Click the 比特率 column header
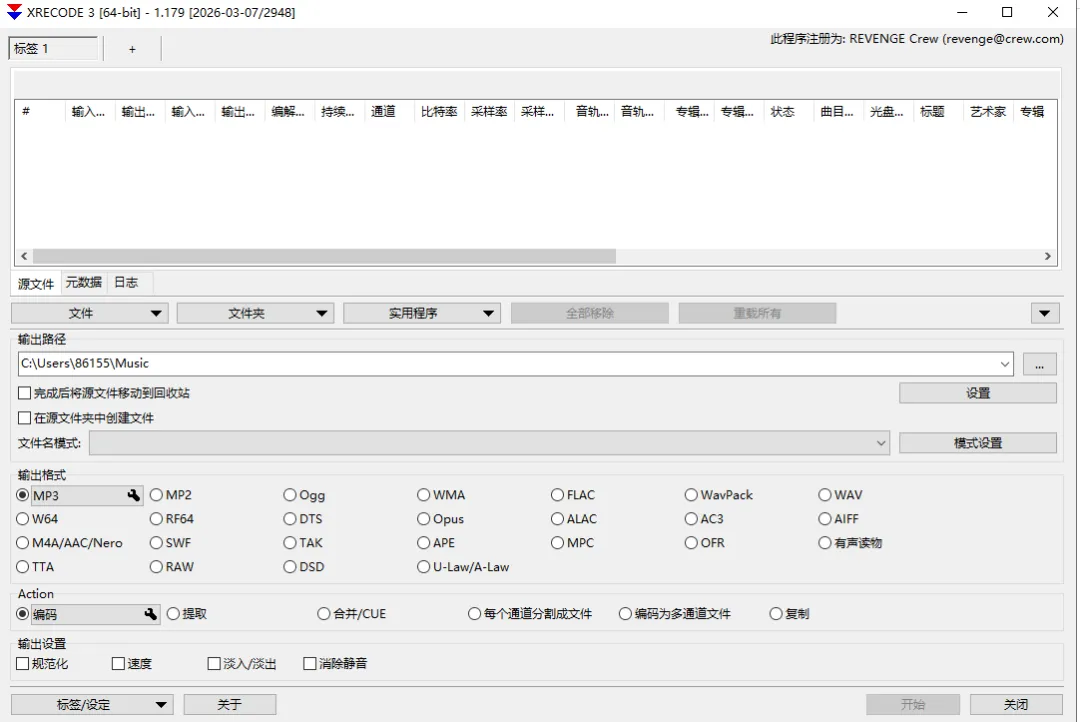Image resolution: width=1080 pixels, height=722 pixels. 439,112
